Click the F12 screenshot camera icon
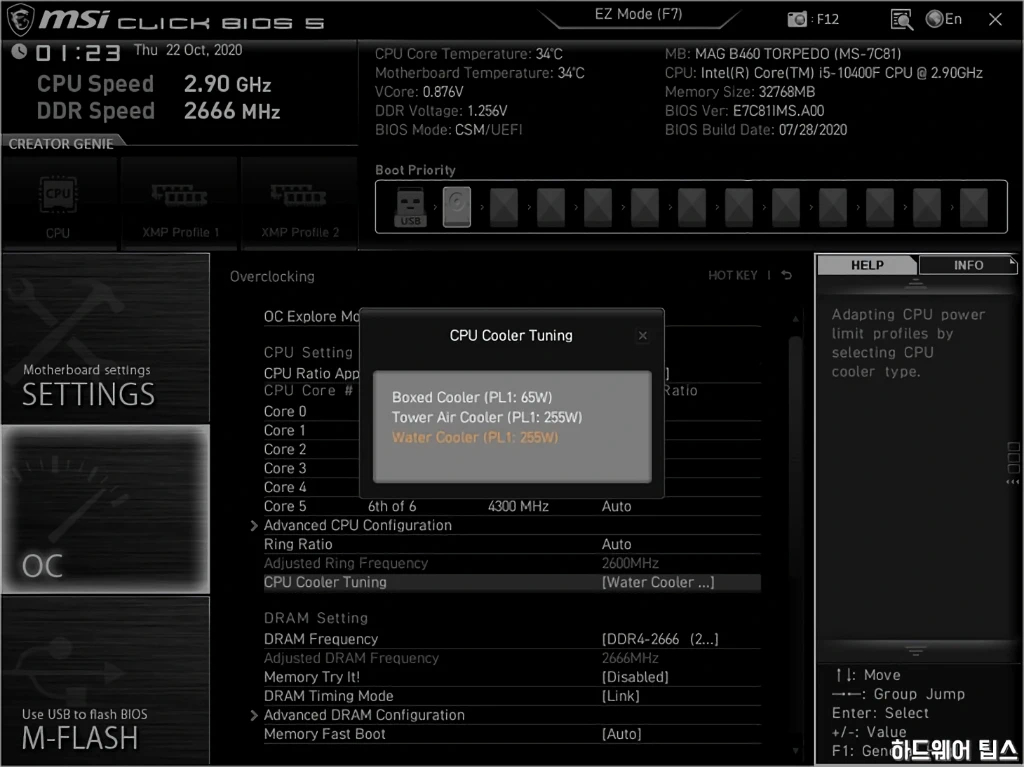Image resolution: width=1024 pixels, height=767 pixels. [x=797, y=20]
